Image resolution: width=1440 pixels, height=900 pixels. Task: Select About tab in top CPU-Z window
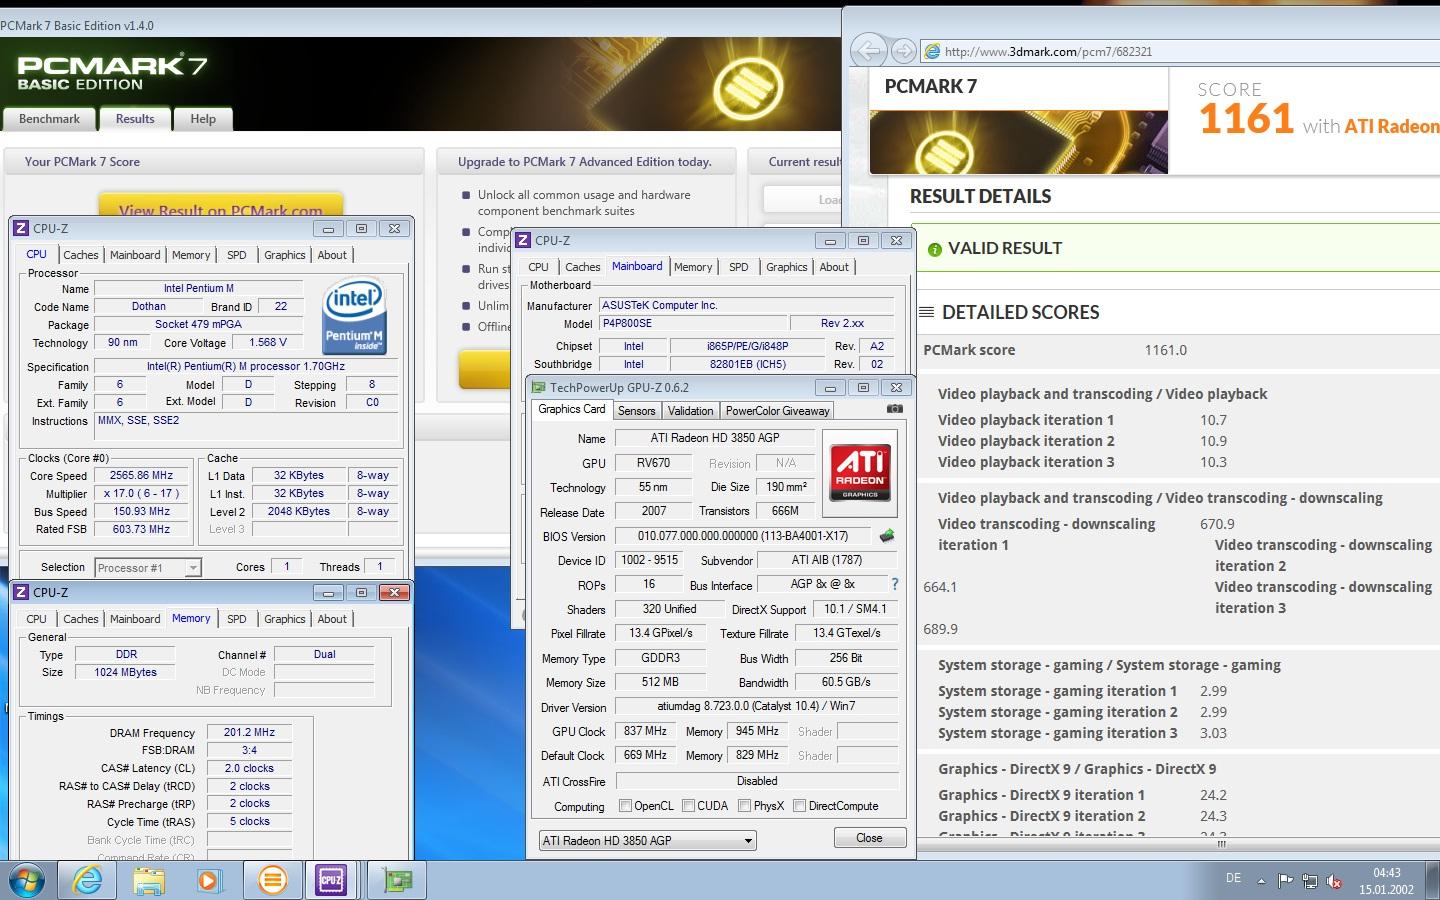(332, 255)
